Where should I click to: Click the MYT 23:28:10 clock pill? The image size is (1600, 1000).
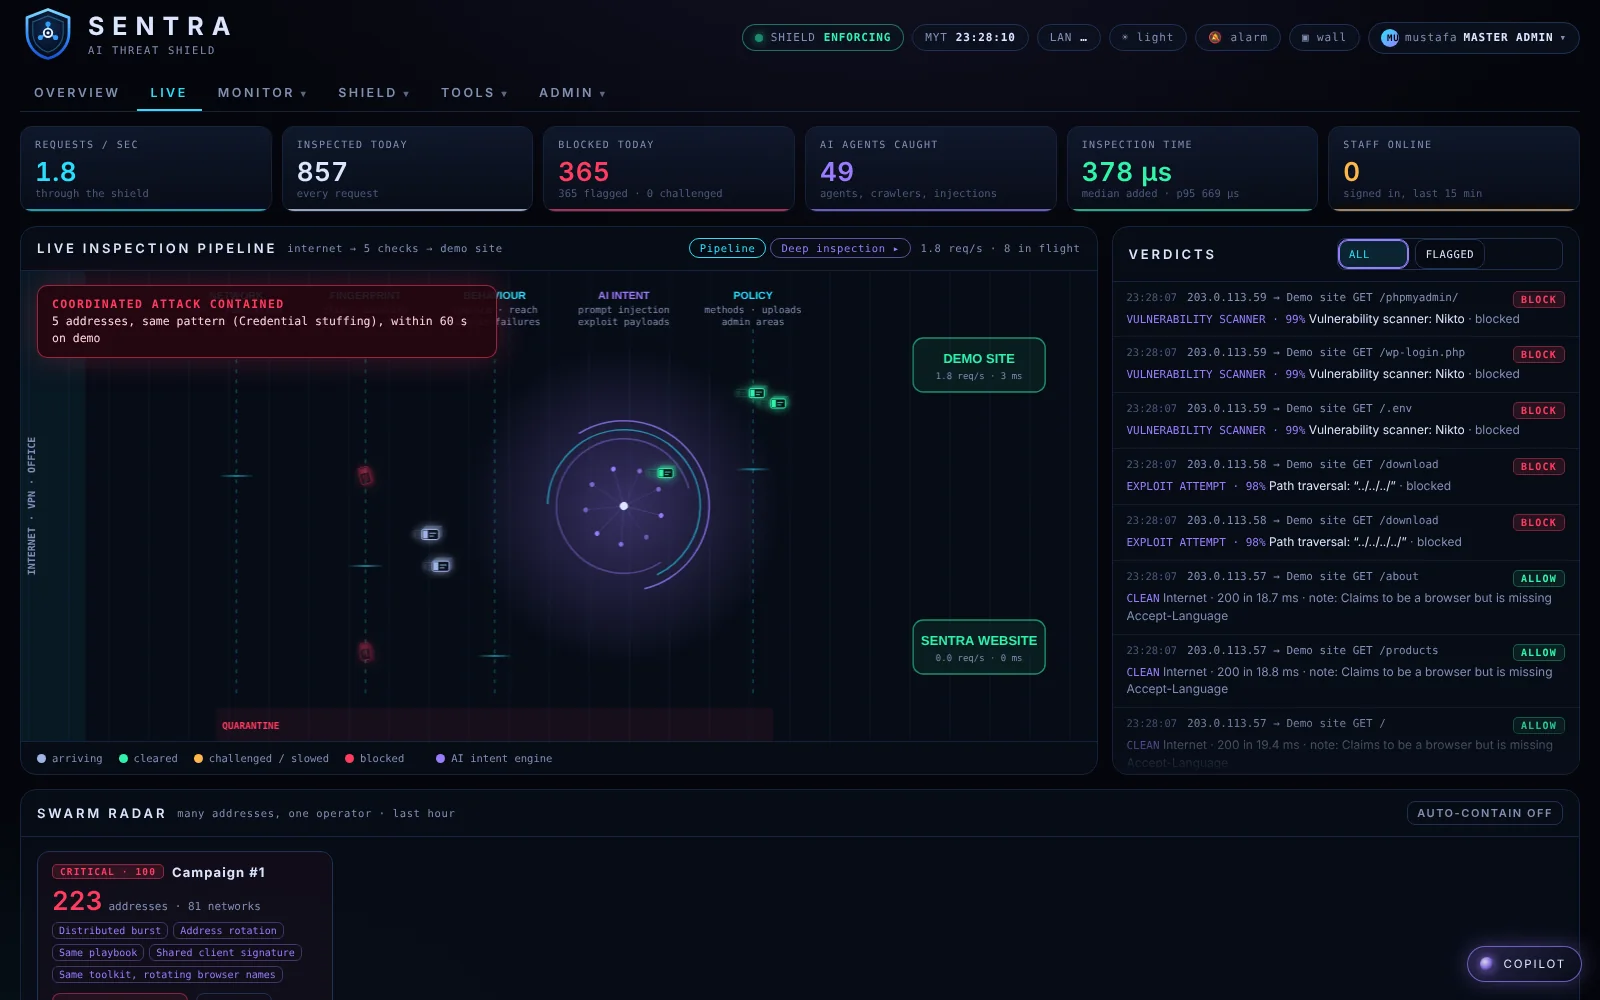tap(970, 38)
